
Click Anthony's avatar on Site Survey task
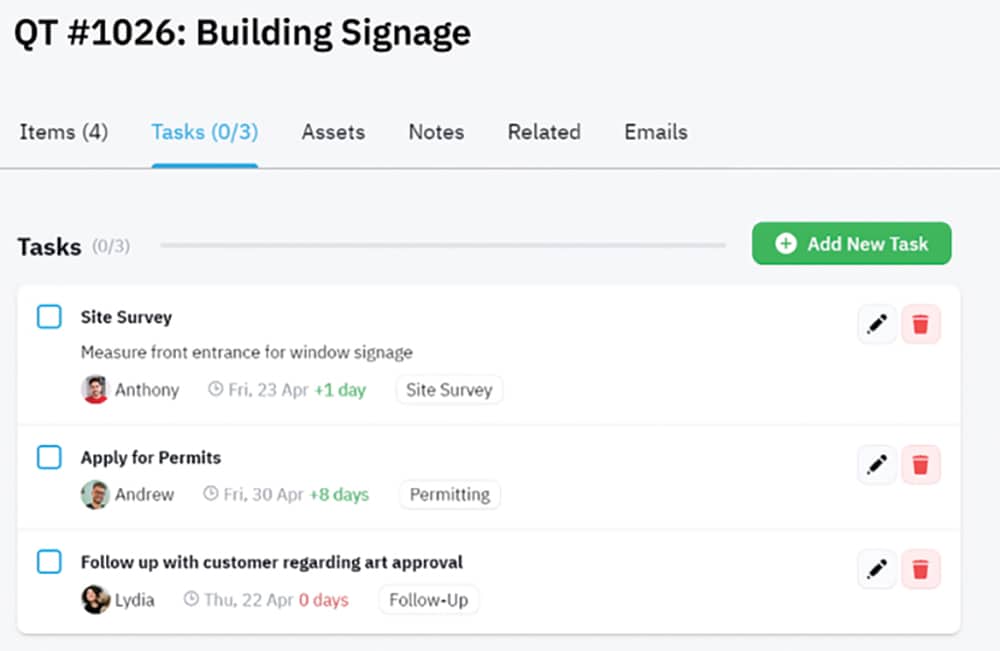(95, 390)
